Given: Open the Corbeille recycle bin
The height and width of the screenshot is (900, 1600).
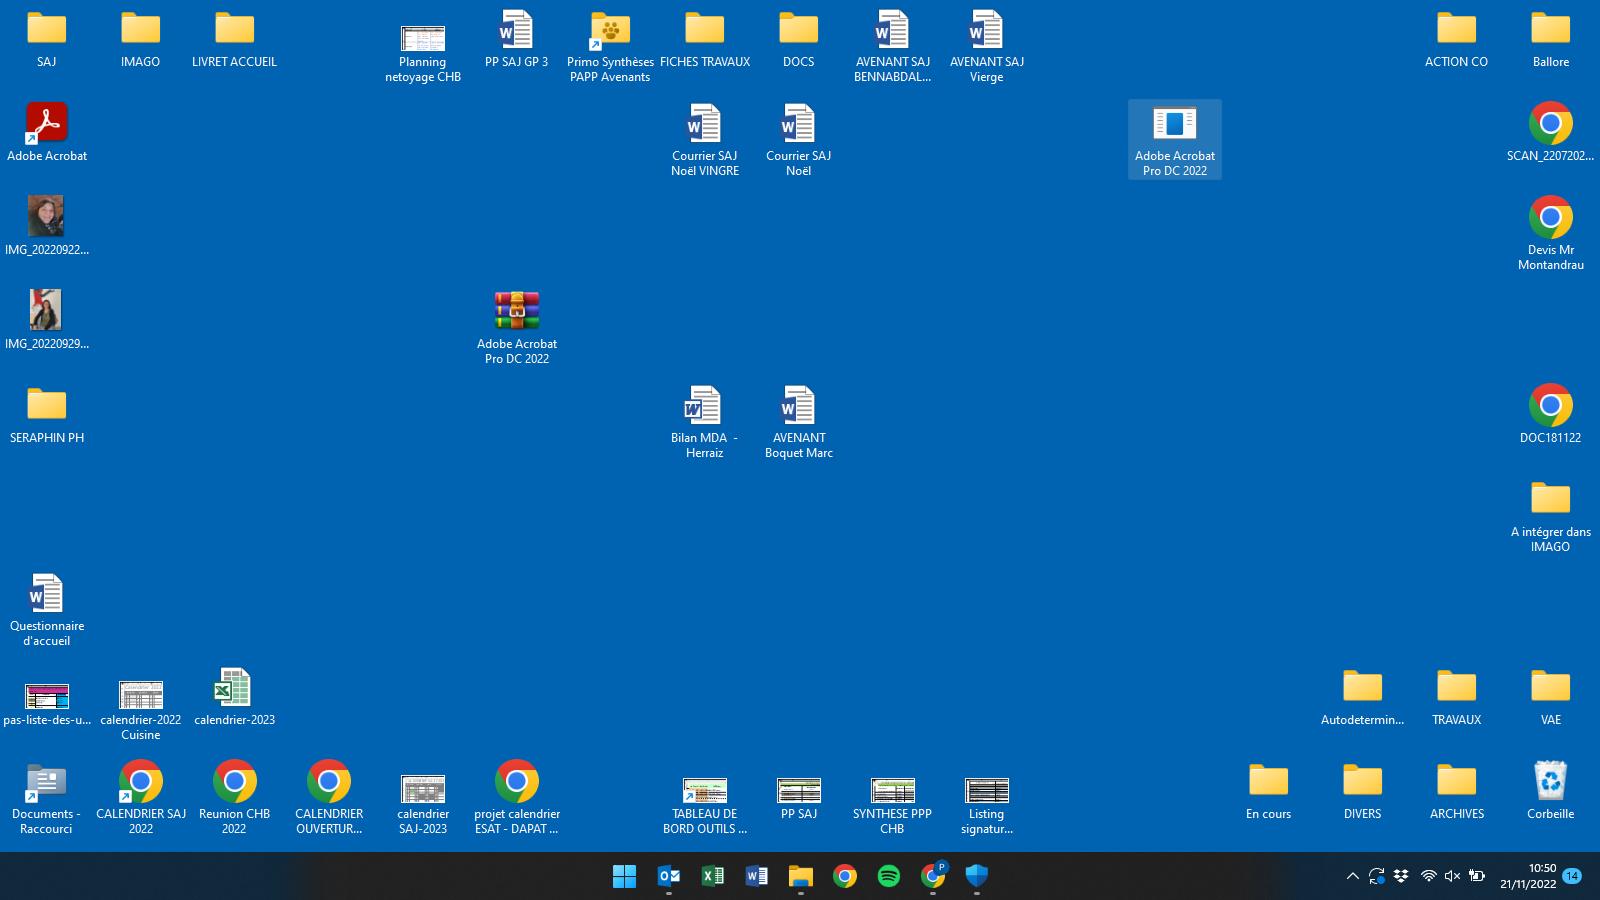Looking at the screenshot, I should (x=1550, y=782).
